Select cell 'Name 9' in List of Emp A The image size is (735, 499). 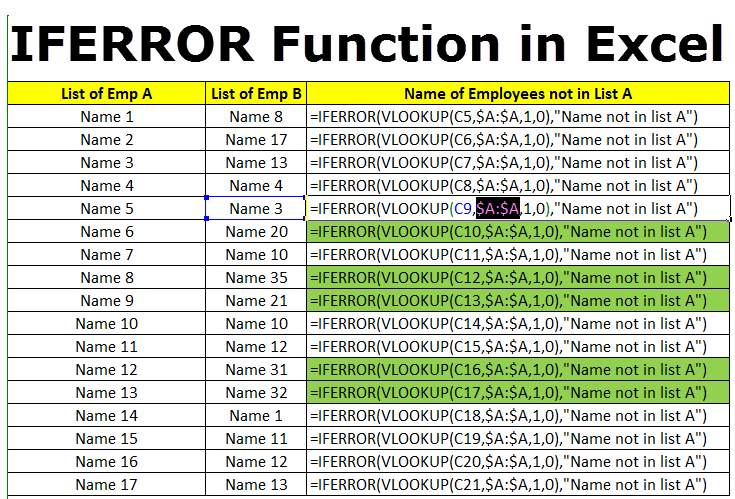(106, 300)
